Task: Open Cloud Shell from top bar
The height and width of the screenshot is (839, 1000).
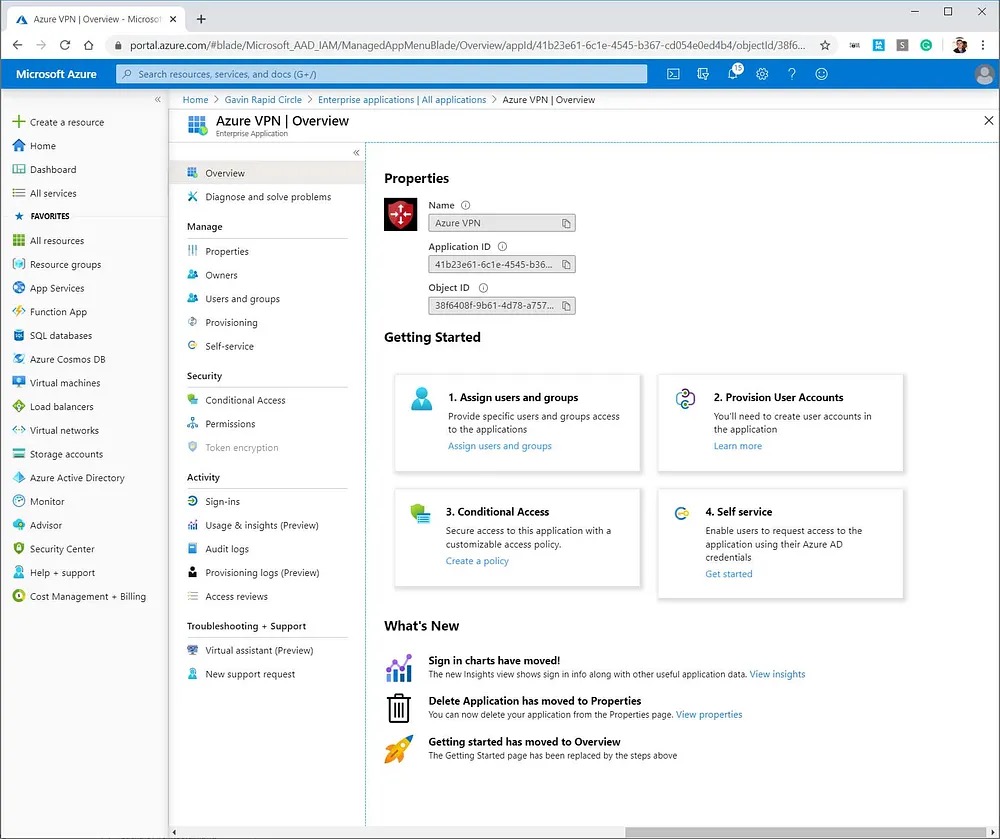Action: point(673,74)
